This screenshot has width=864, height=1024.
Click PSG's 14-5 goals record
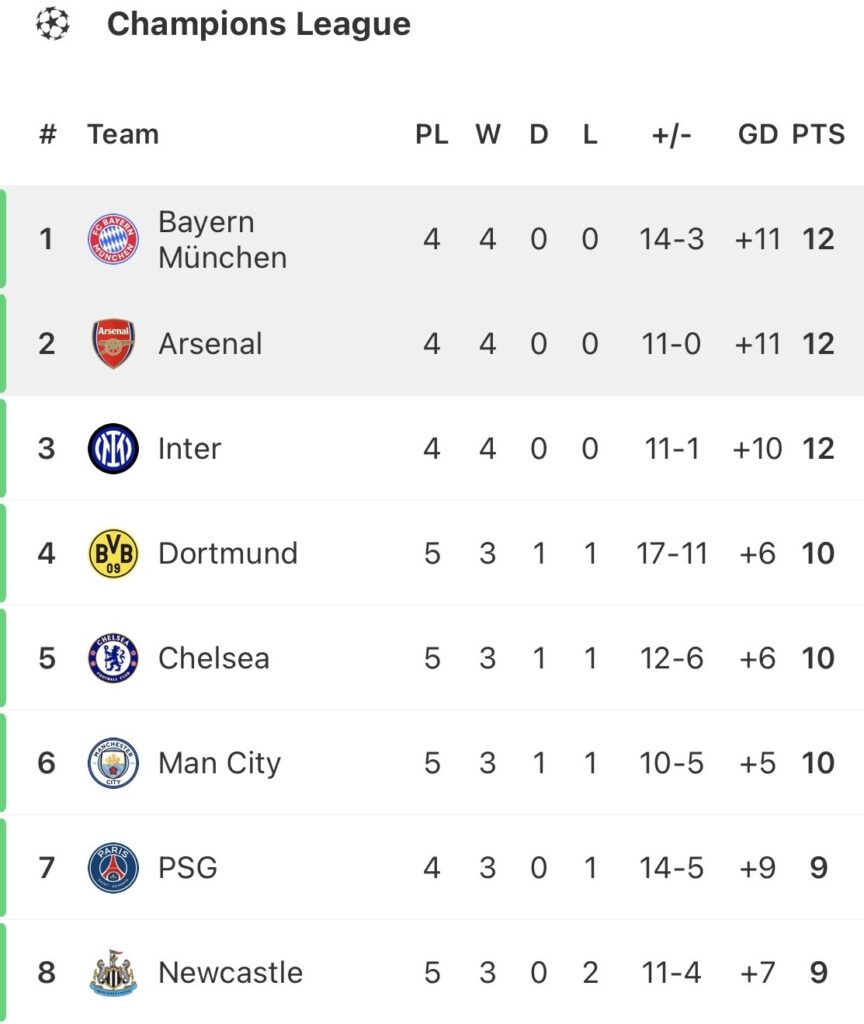click(x=672, y=868)
